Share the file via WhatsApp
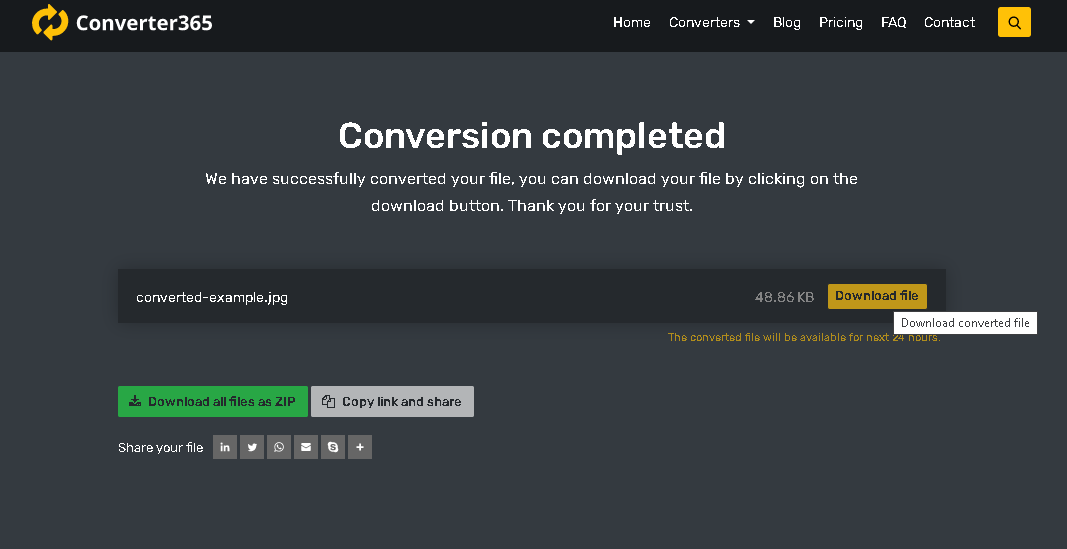 click(279, 447)
